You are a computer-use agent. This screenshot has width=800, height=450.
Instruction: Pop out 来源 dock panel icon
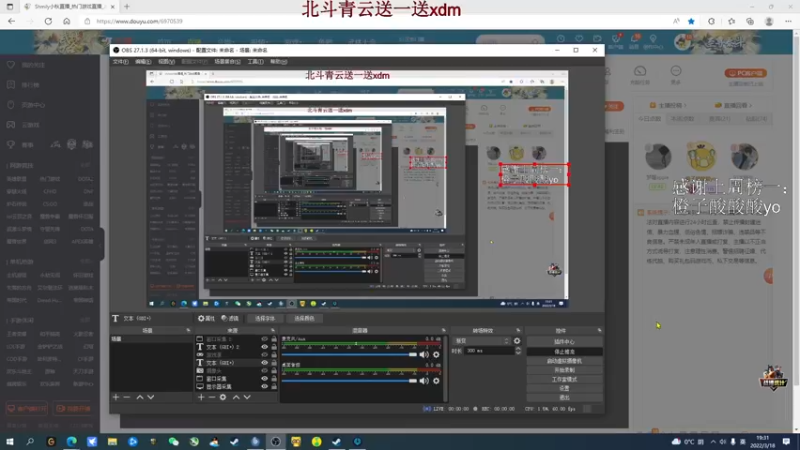[273, 331]
